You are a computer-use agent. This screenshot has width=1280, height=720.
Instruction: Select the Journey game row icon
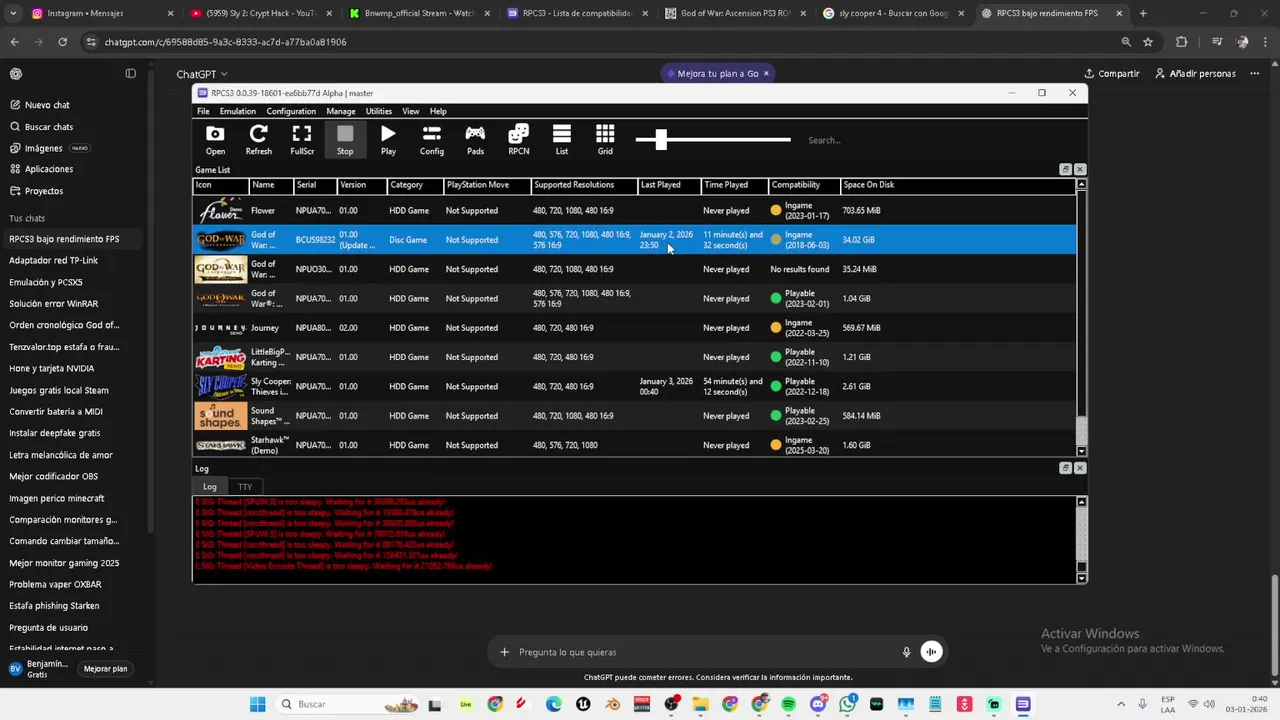pyautogui.click(x=220, y=328)
